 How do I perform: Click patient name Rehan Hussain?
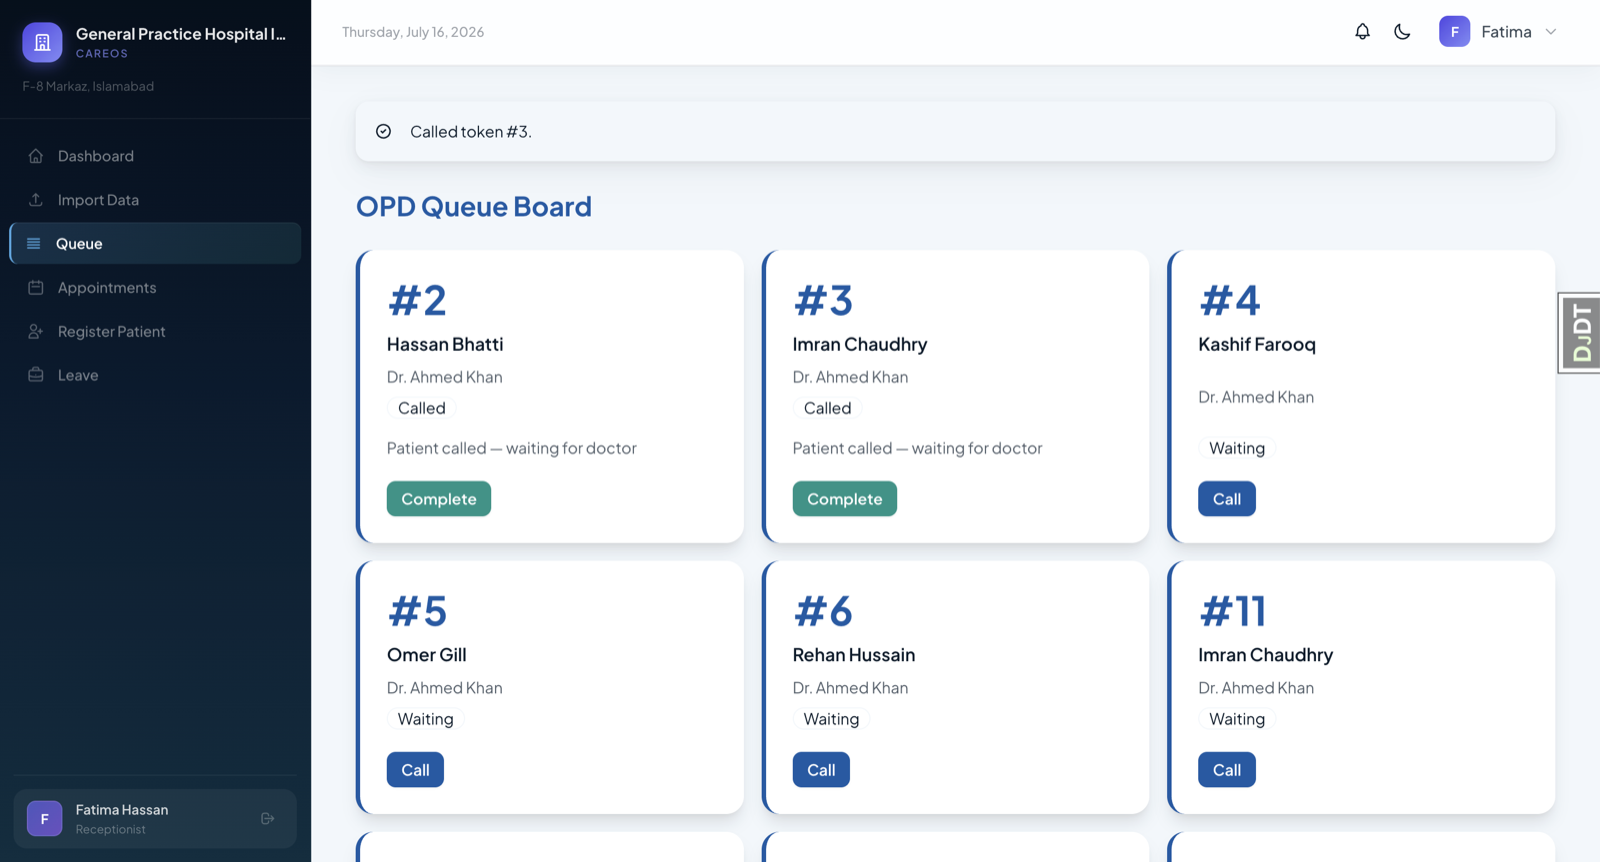pyautogui.click(x=854, y=655)
